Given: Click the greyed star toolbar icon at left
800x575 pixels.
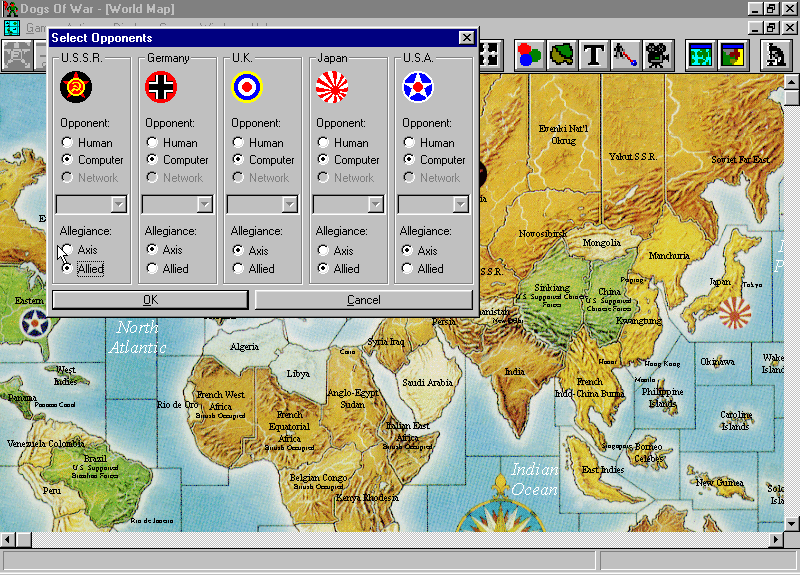Looking at the screenshot, I should tap(17, 55).
